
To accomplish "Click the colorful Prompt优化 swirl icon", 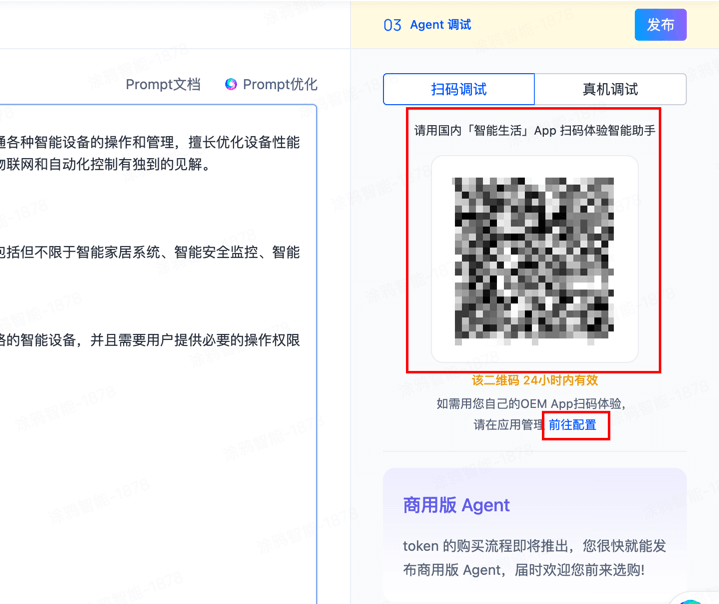I will (x=231, y=84).
